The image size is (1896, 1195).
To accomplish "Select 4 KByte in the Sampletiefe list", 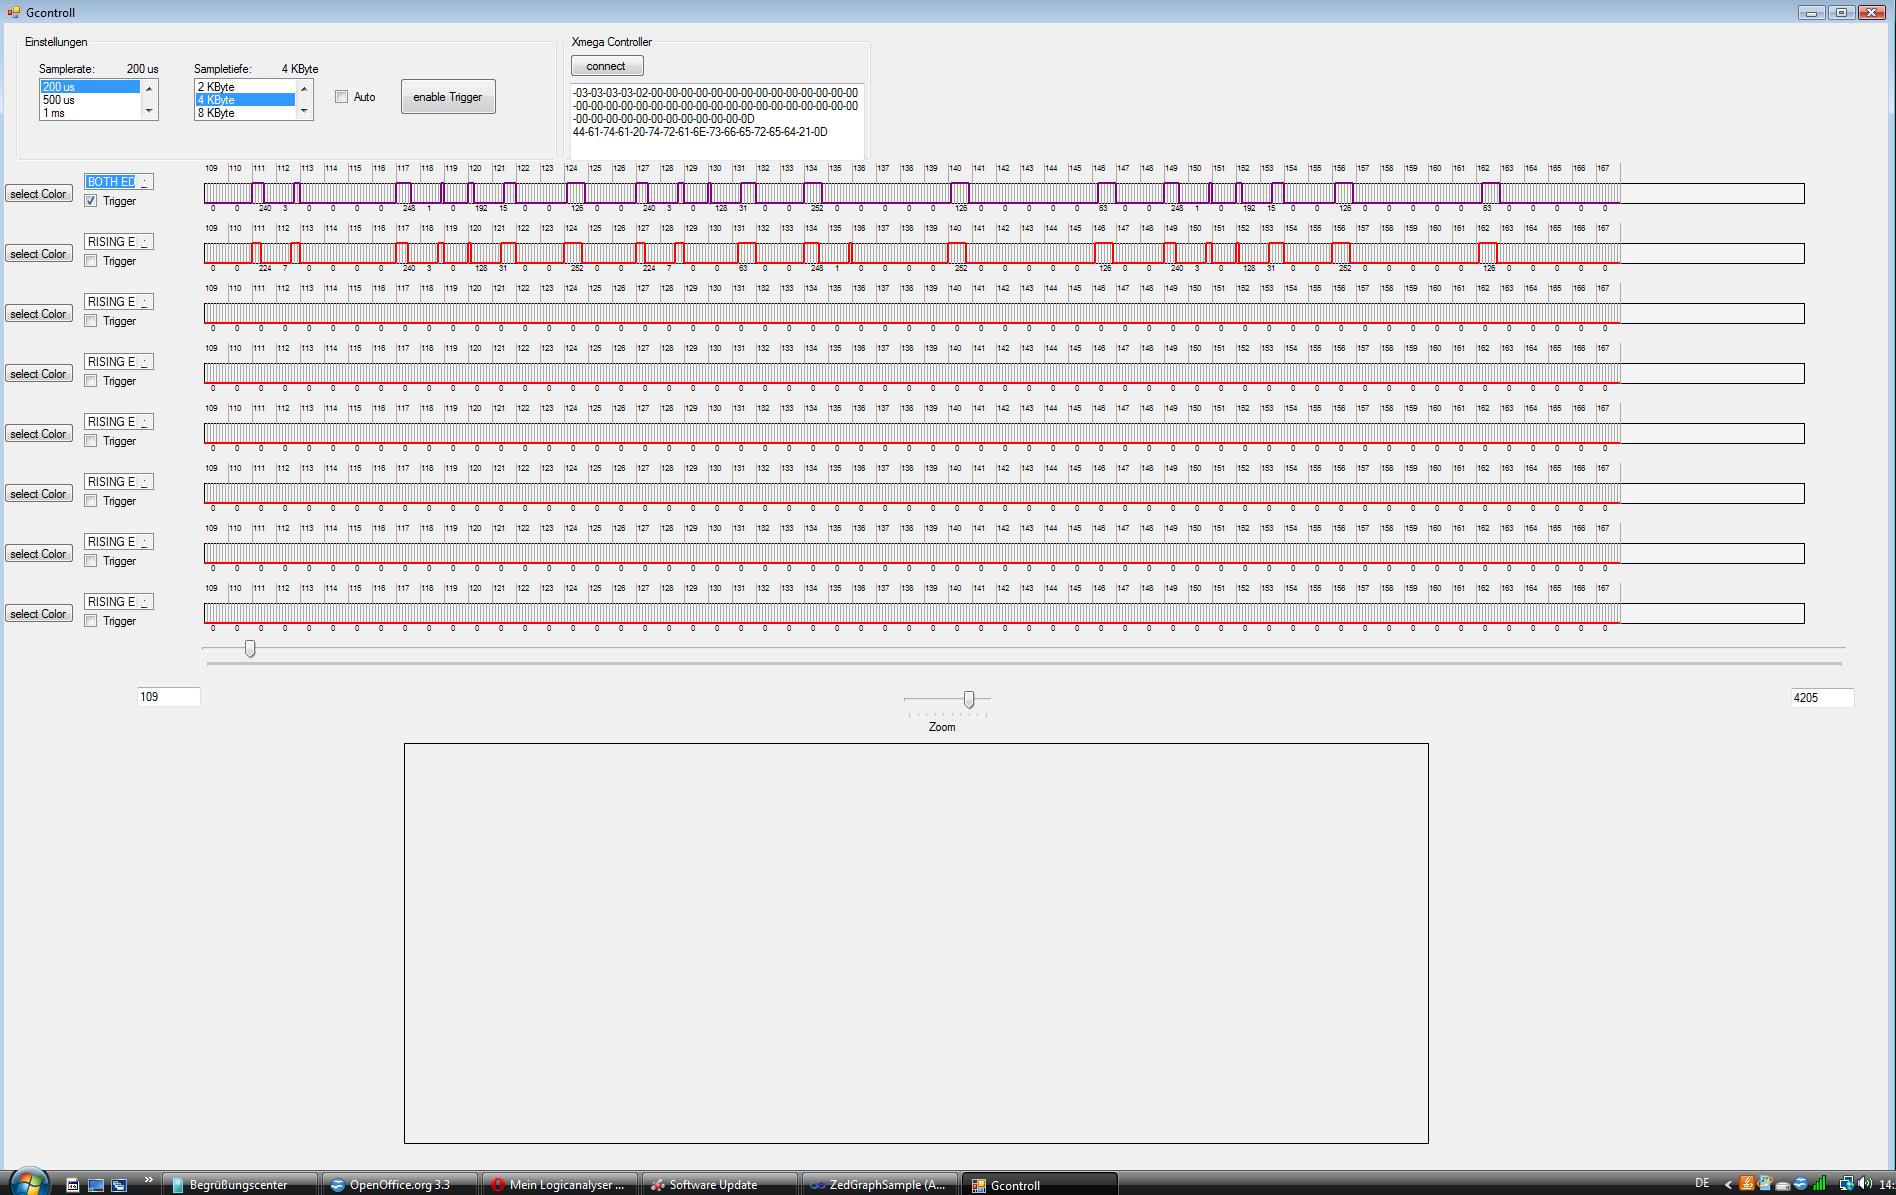I will coord(245,100).
